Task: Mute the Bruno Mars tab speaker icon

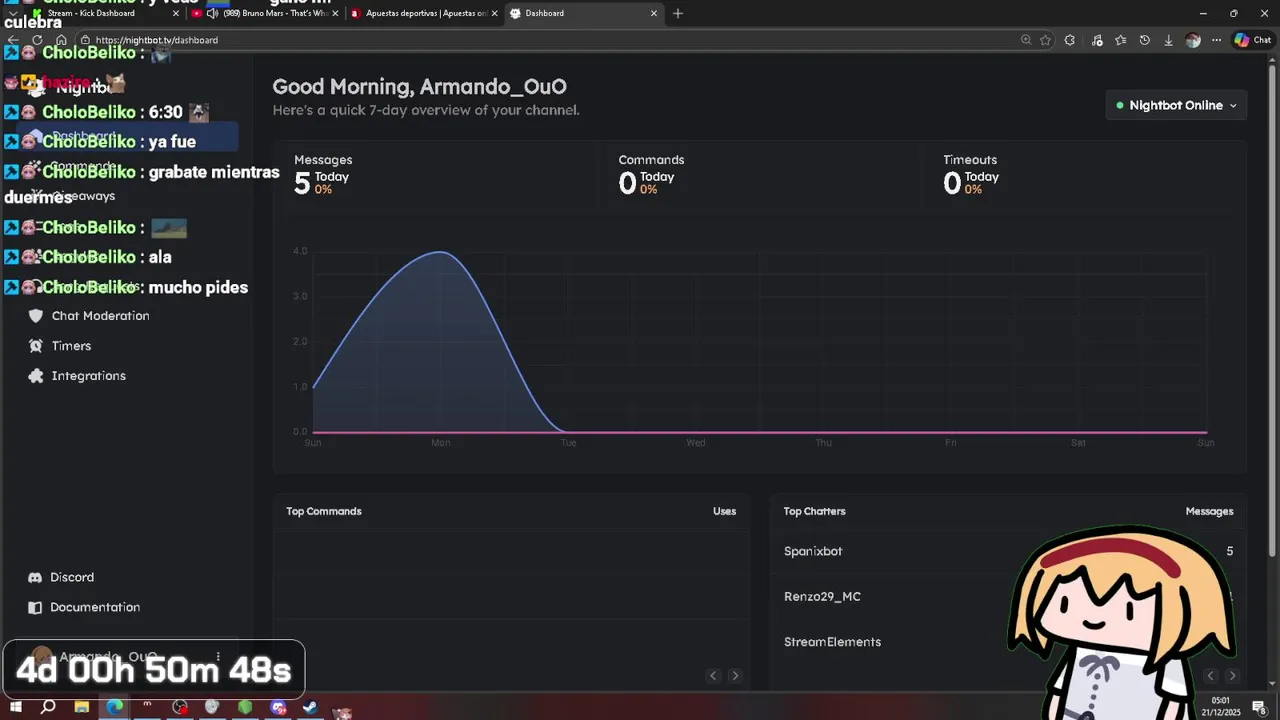Action: point(213,13)
